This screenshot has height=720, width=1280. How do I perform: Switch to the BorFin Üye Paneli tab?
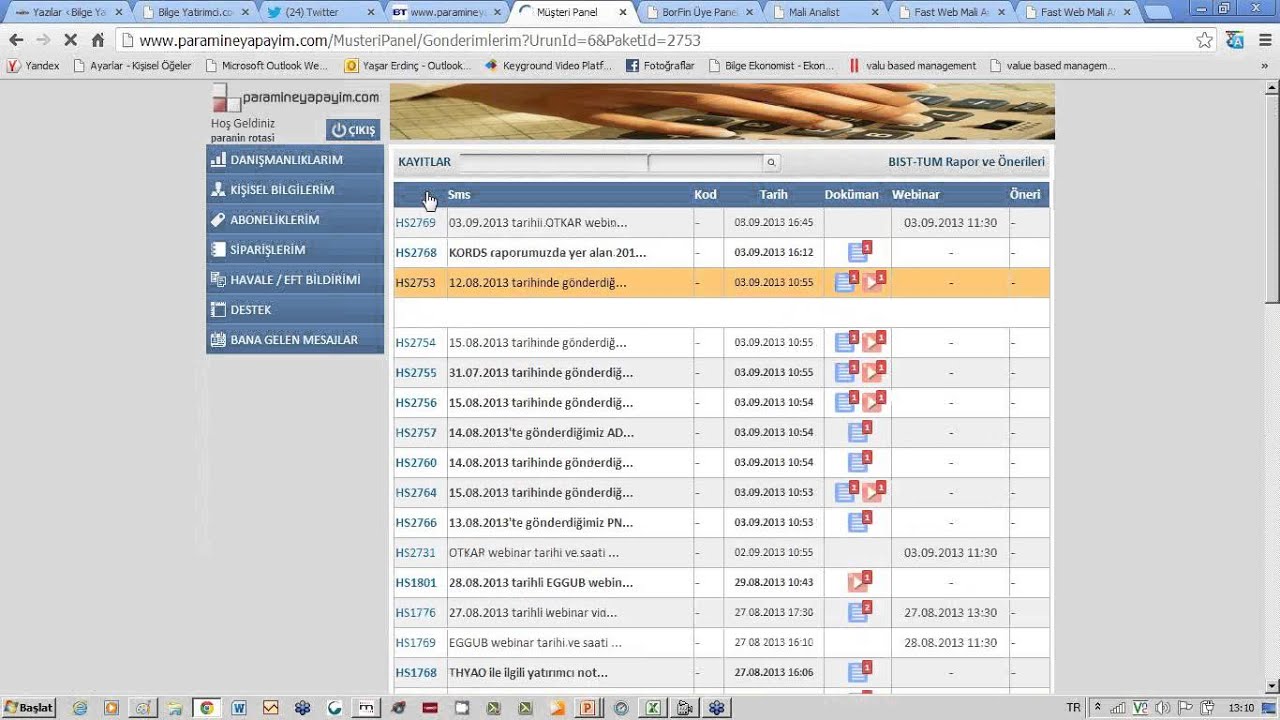click(700, 12)
